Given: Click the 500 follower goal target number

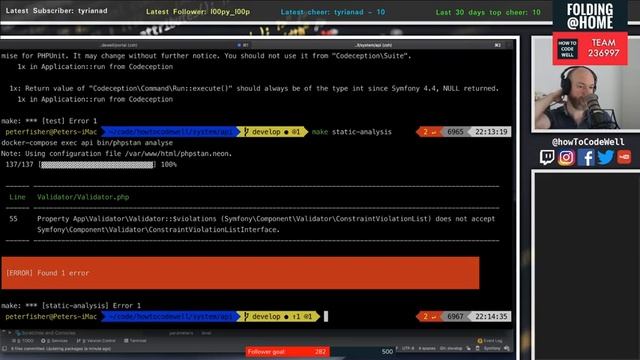Looking at the screenshot, I should tap(387, 351).
